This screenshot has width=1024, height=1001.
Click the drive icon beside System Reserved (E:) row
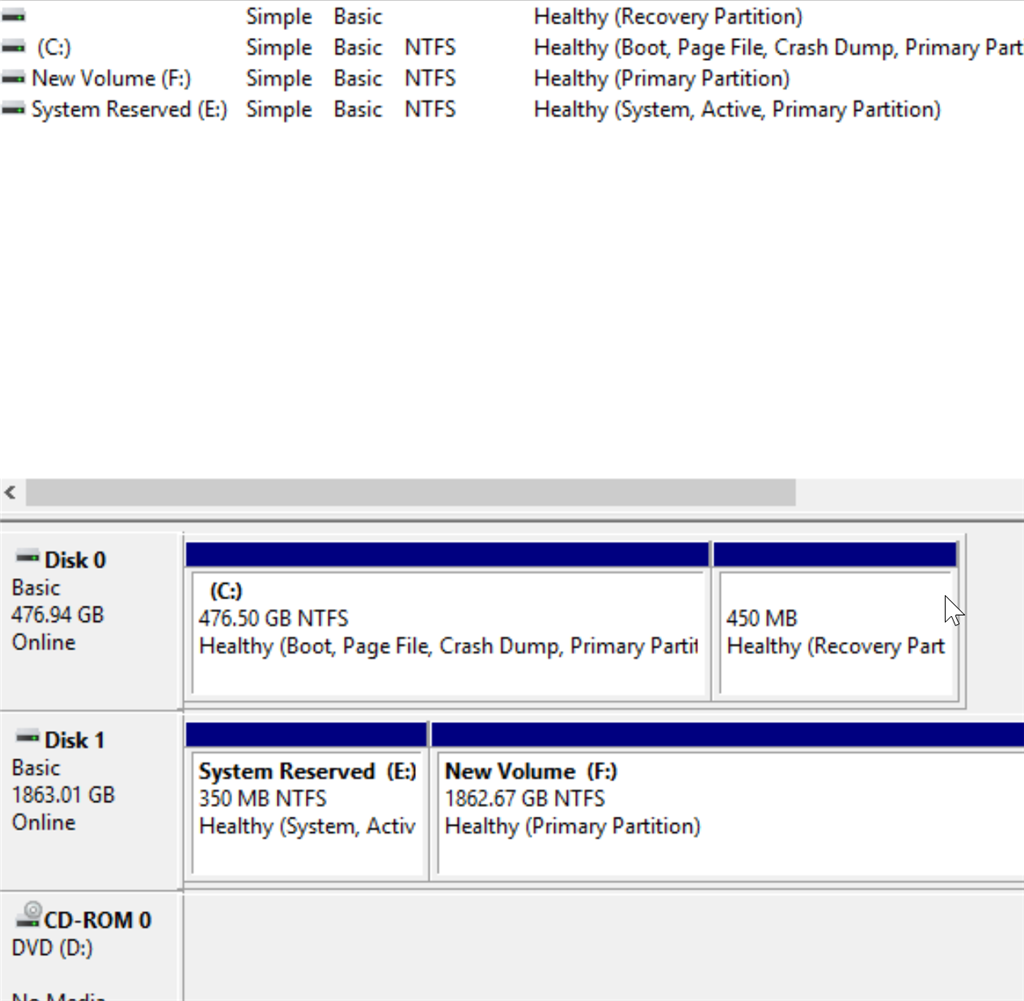tap(14, 109)
